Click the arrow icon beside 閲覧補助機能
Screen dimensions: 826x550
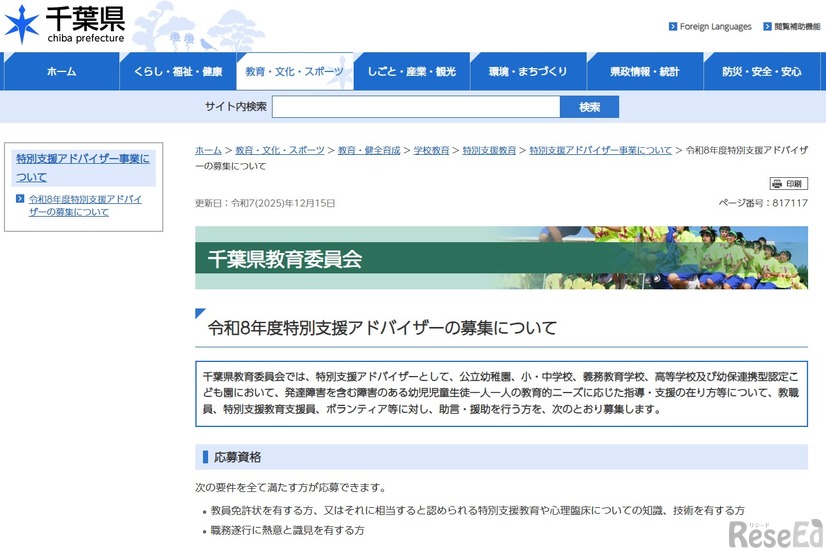[768, 26]
